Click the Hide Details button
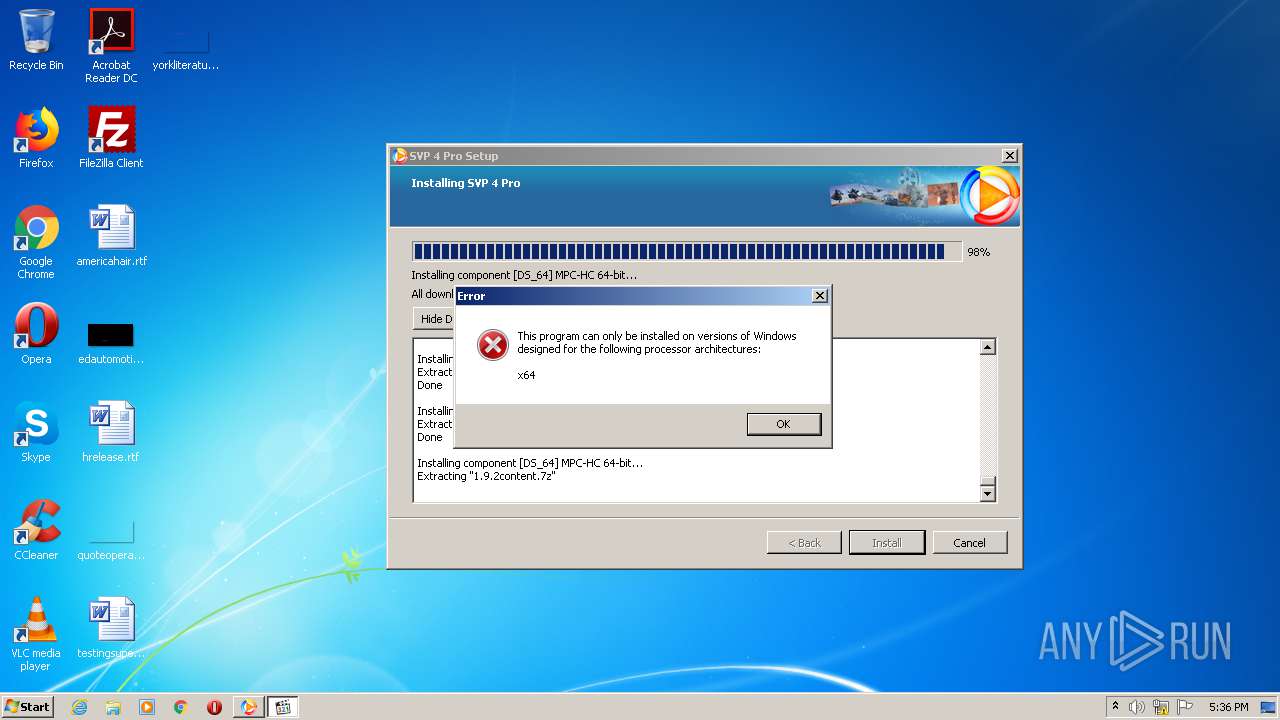 point(434,319)
